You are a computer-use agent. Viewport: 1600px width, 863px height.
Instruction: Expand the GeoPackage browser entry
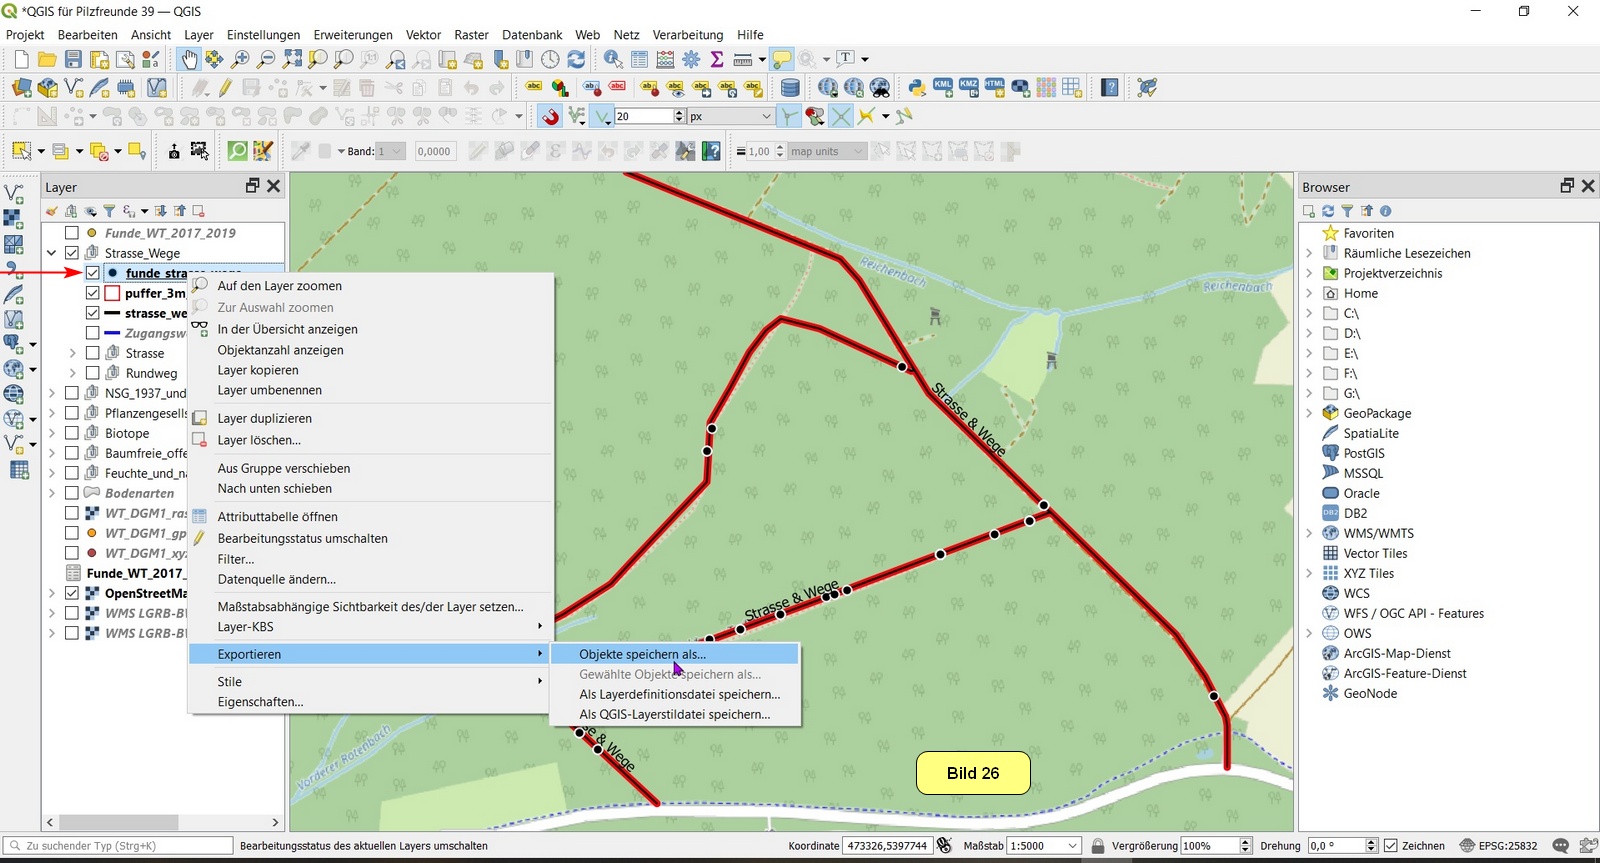pyautogui.click(x=1309, y=413)
